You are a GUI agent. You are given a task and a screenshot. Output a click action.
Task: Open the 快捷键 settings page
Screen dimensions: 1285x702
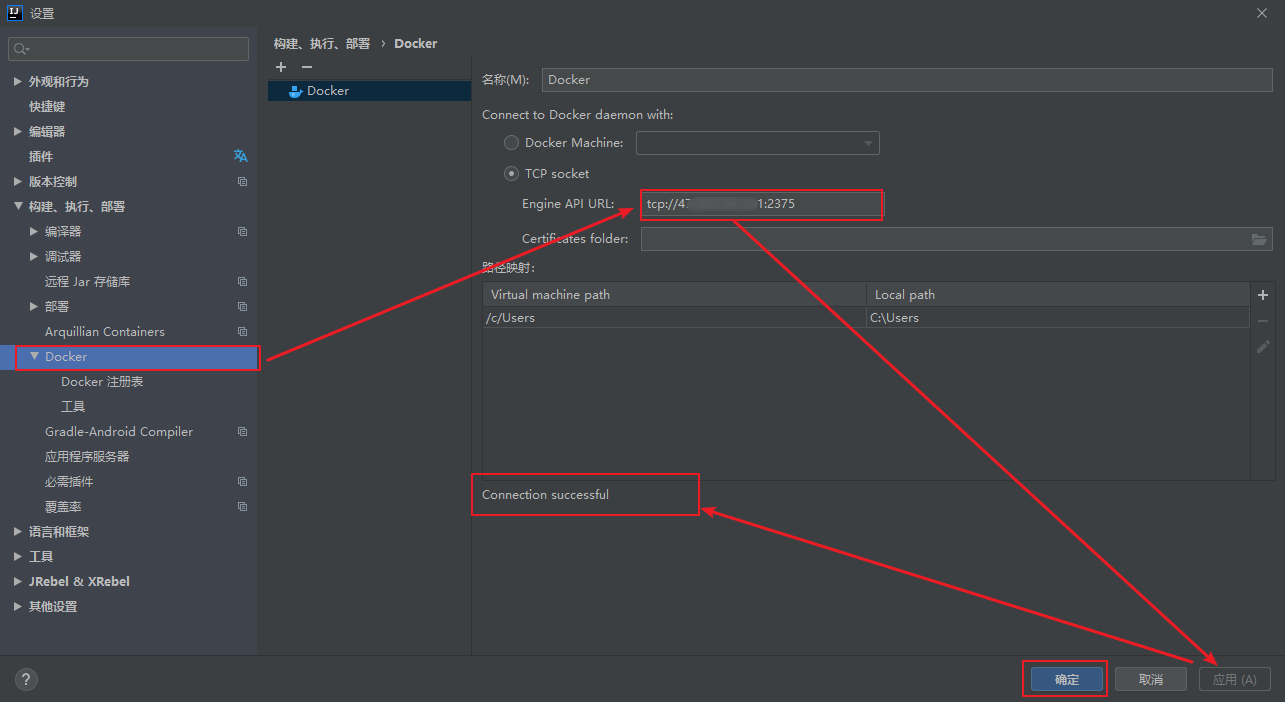(47, 107)
